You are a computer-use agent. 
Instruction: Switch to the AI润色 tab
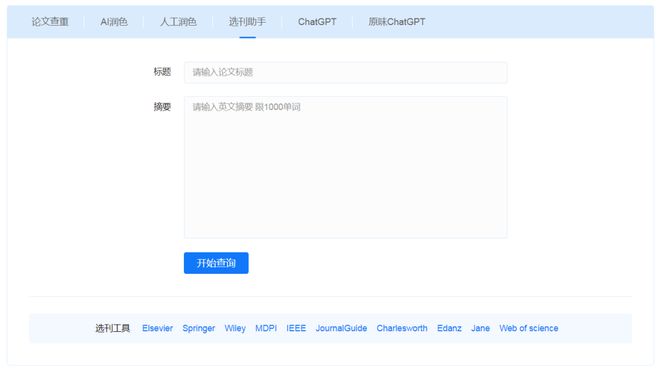point(114,22)
